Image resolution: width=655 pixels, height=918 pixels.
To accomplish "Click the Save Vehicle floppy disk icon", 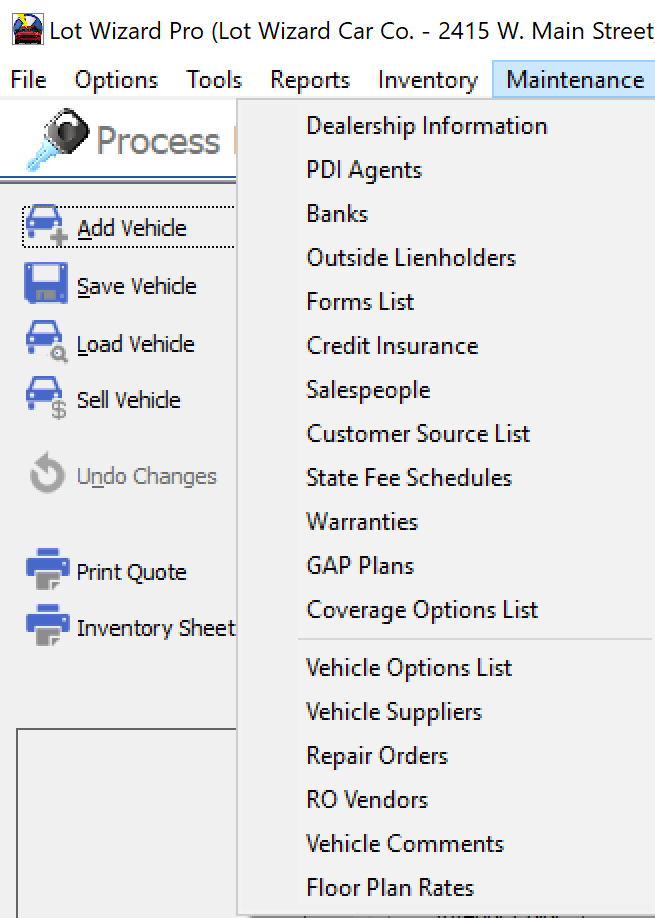I will [46, 284].
